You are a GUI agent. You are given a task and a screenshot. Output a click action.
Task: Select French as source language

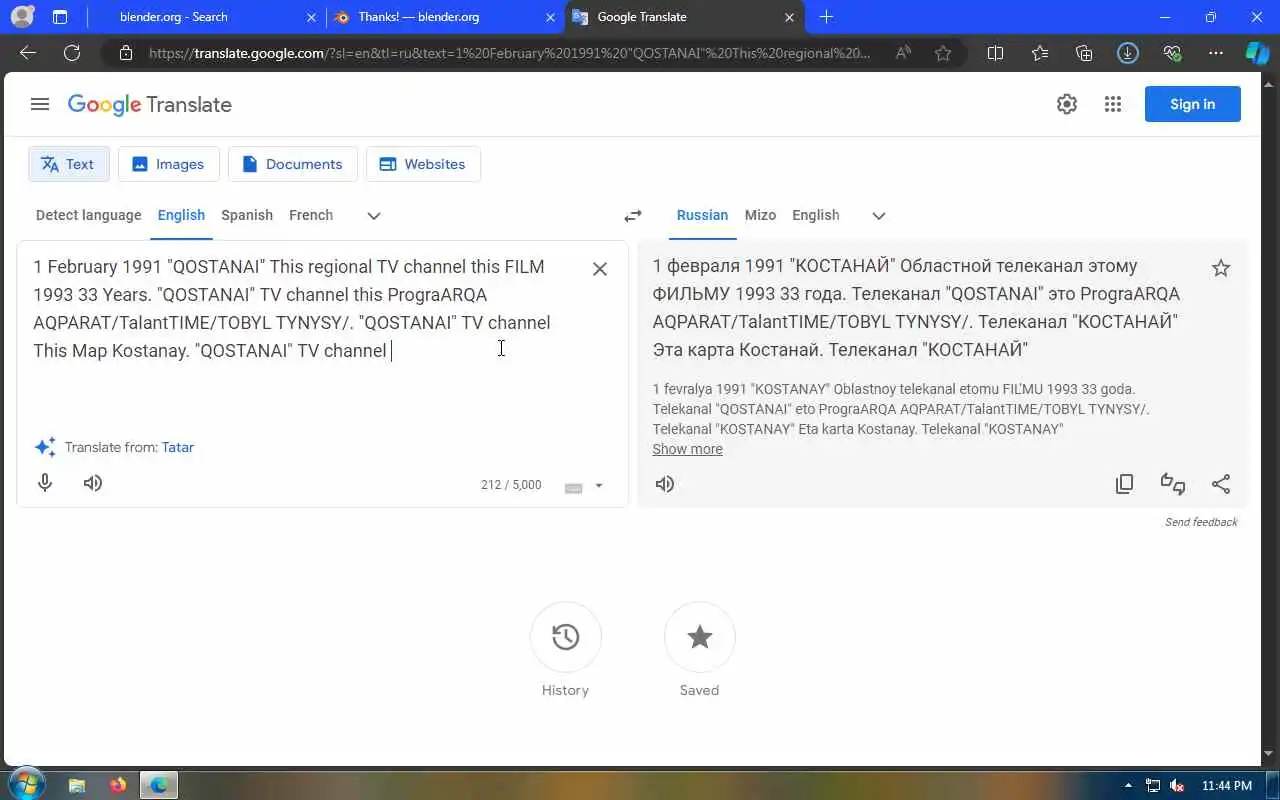[x=311, y=215]
